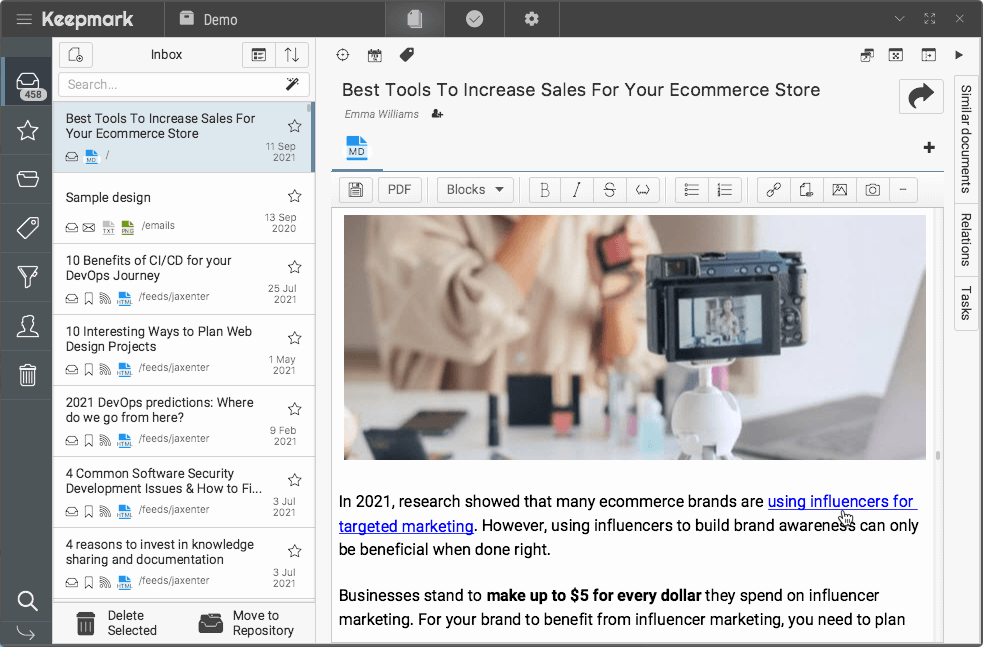This screenshot has width=983, height=647.
Task: Toggle bold formatting in editor toolbar
Action: point(544,190)
